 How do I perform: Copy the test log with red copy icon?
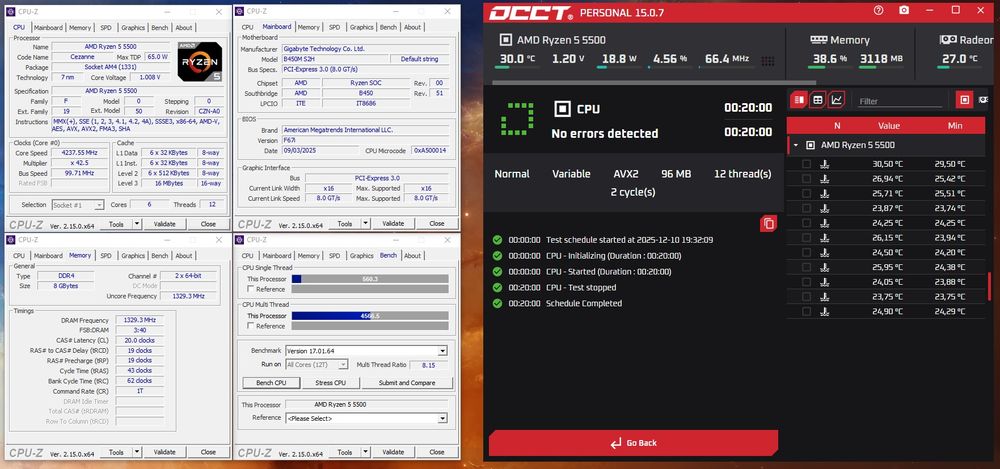tap(768, 223)
